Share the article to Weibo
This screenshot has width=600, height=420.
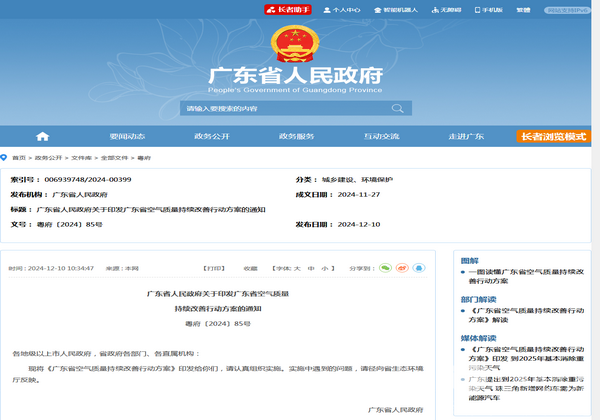[x=402, y=268]
